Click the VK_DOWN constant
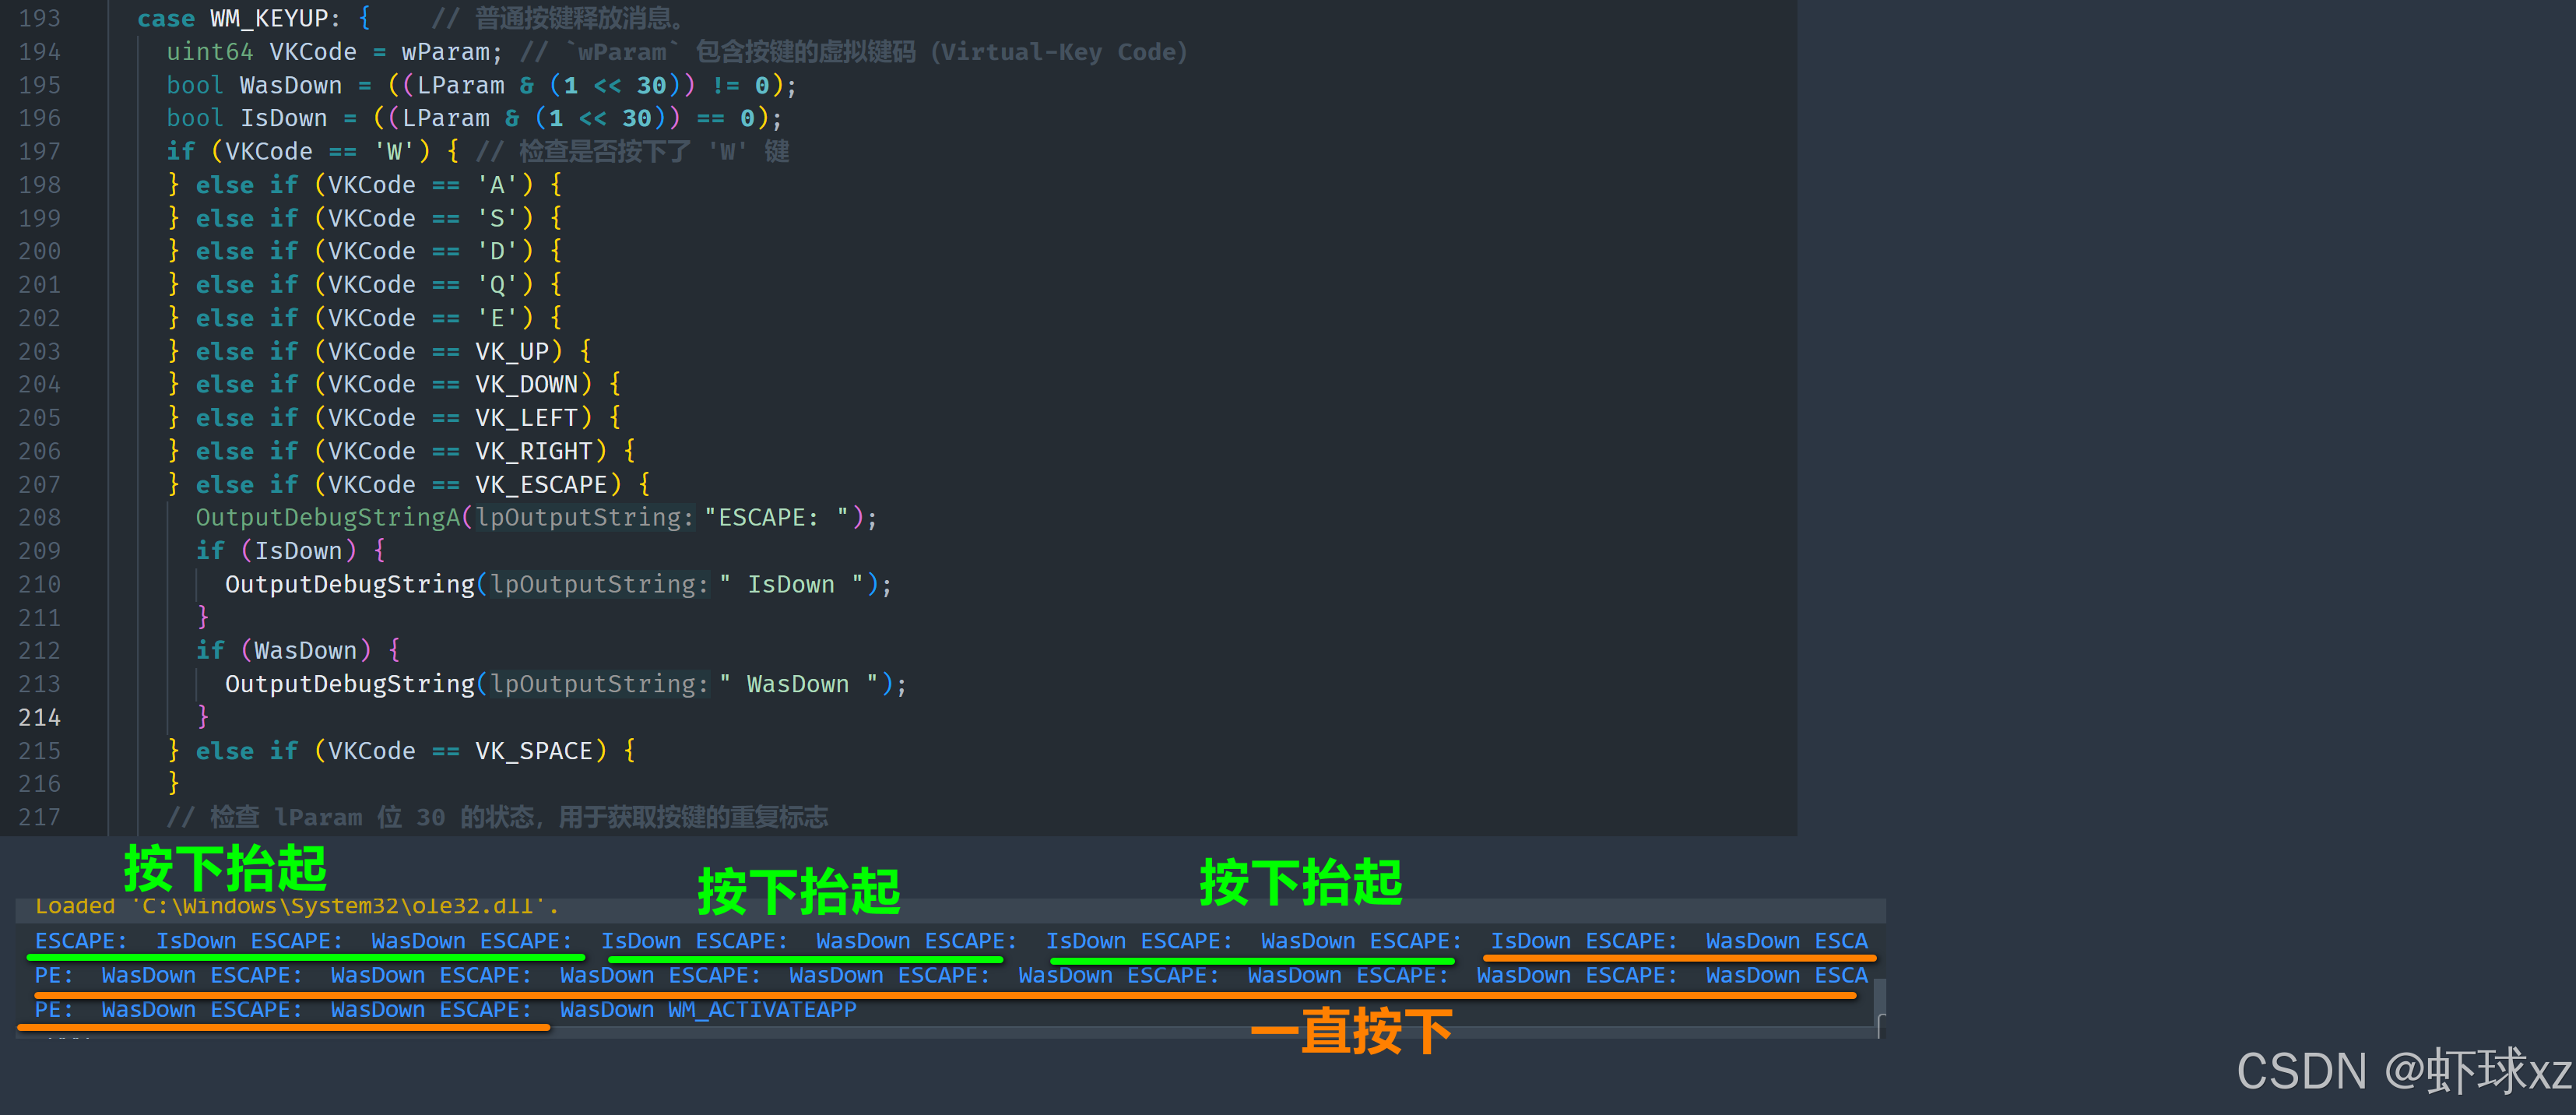The height and width of the screenshot is (1115, 2576). coord(527,384)
